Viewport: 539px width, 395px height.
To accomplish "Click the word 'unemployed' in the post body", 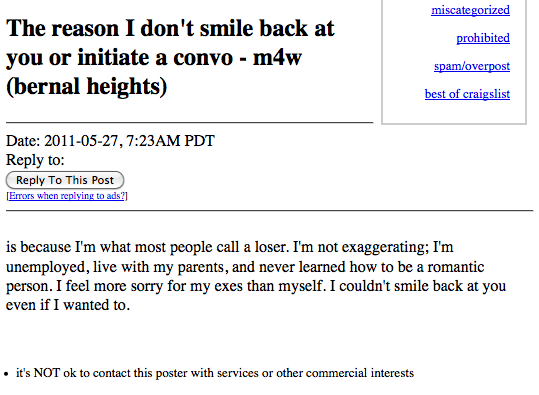I will [46, 267].
